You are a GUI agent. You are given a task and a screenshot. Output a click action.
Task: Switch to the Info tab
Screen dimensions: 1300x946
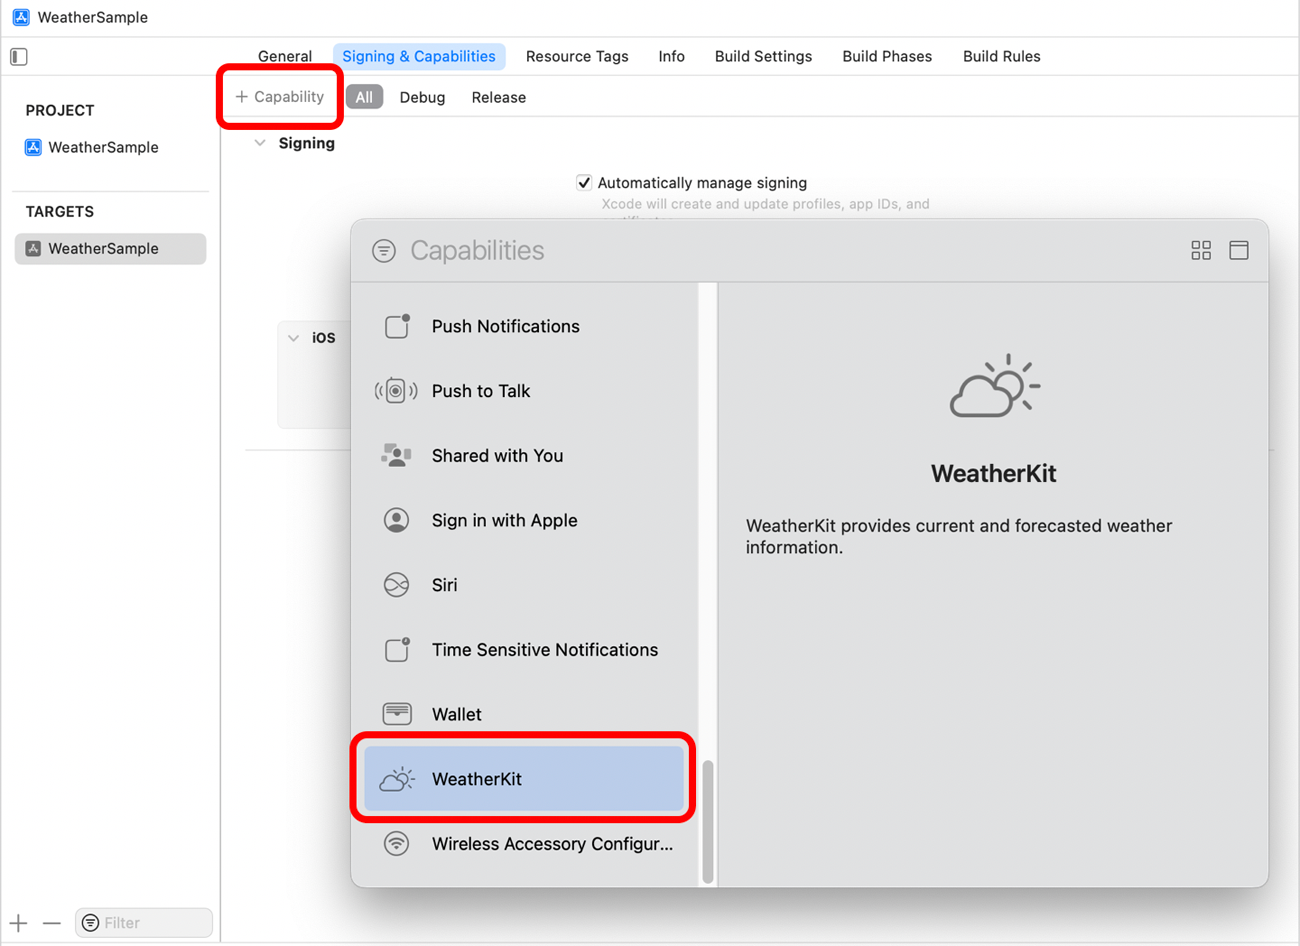672,56
